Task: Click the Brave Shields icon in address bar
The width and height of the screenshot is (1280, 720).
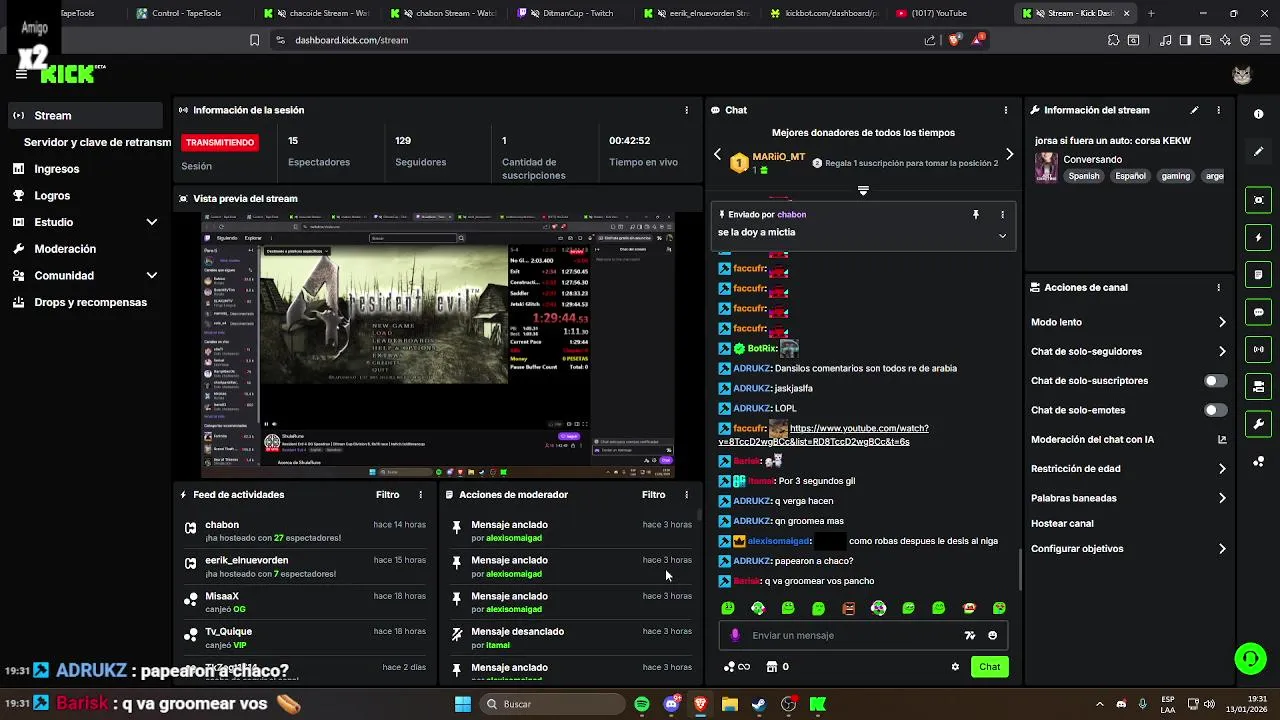Action: [954, 40]
